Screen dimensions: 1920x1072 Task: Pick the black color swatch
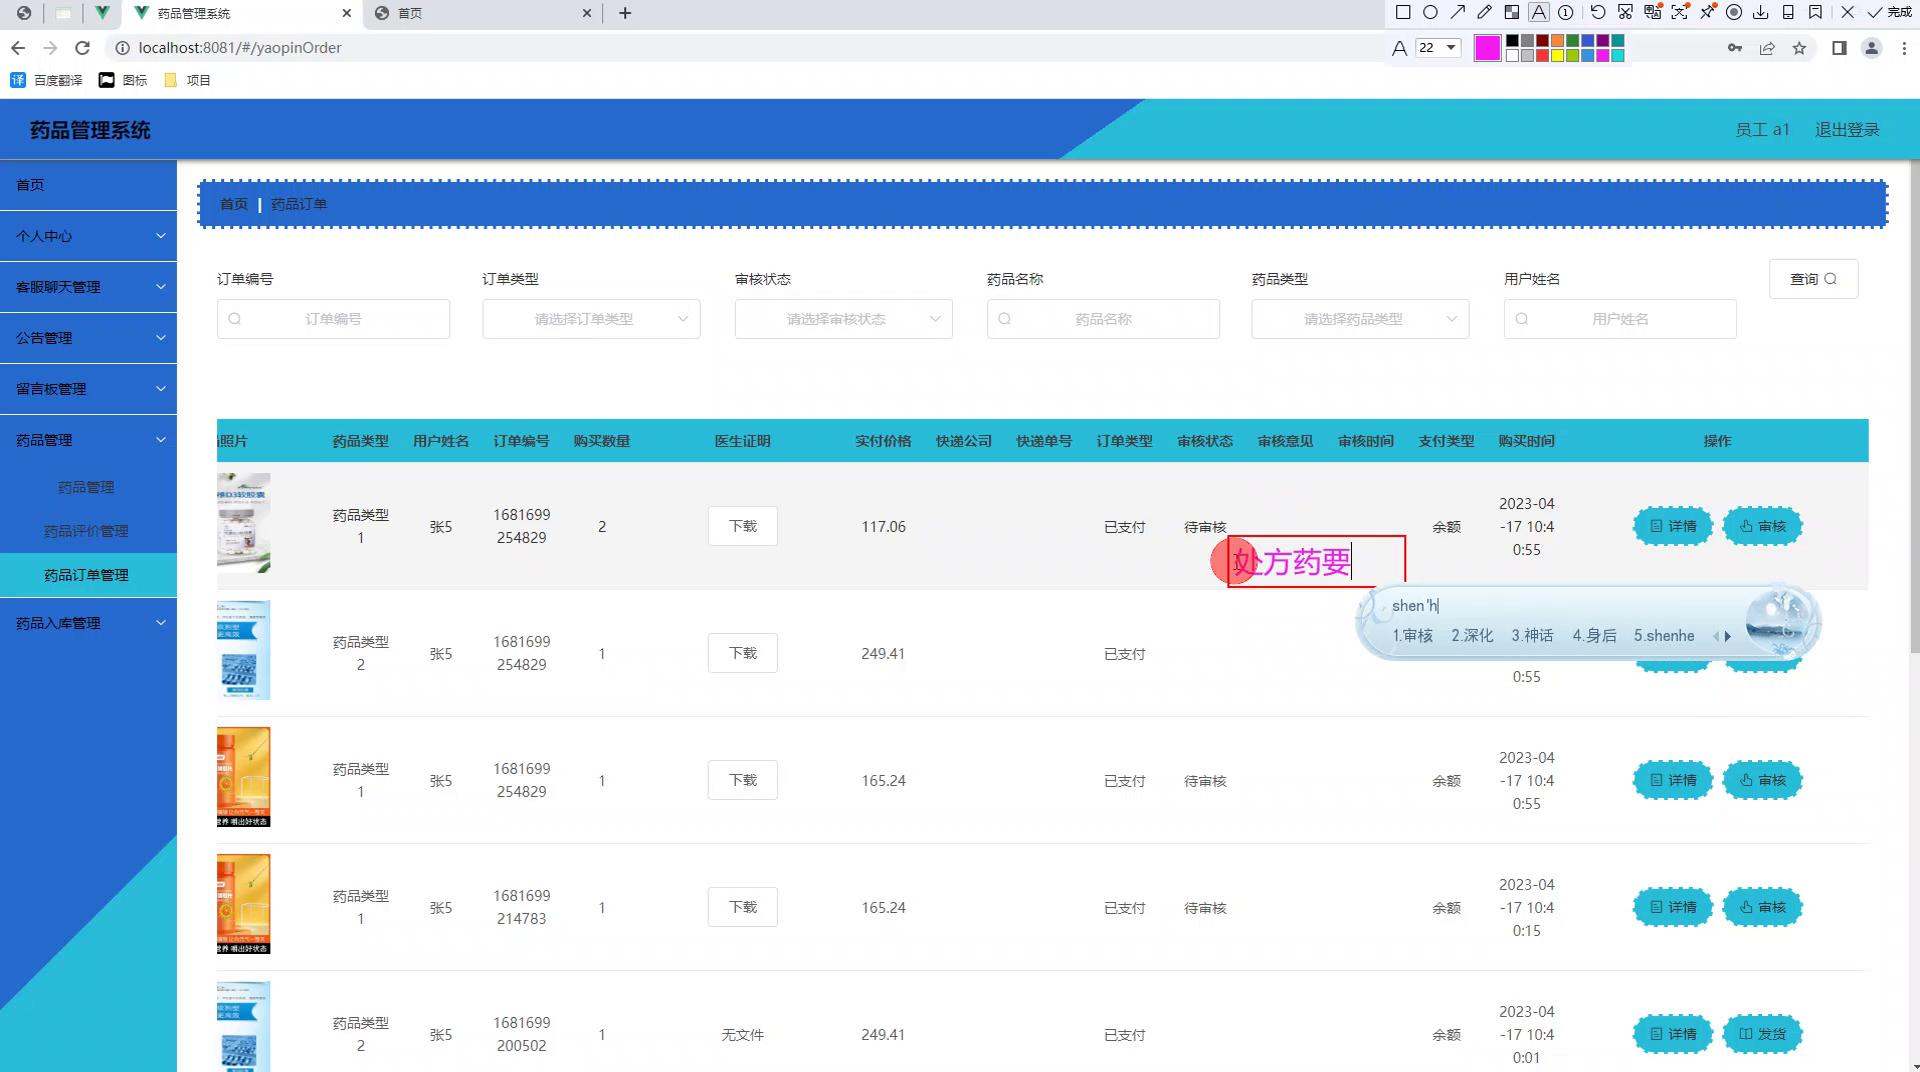1512,41
